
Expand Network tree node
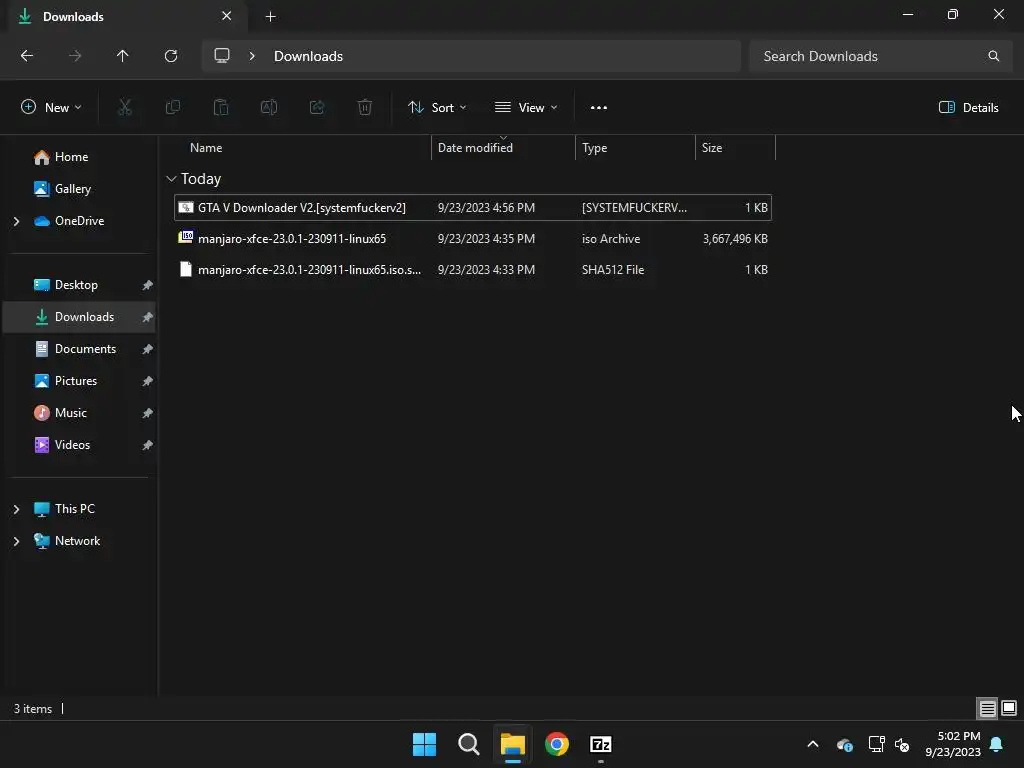coord(16,541)
